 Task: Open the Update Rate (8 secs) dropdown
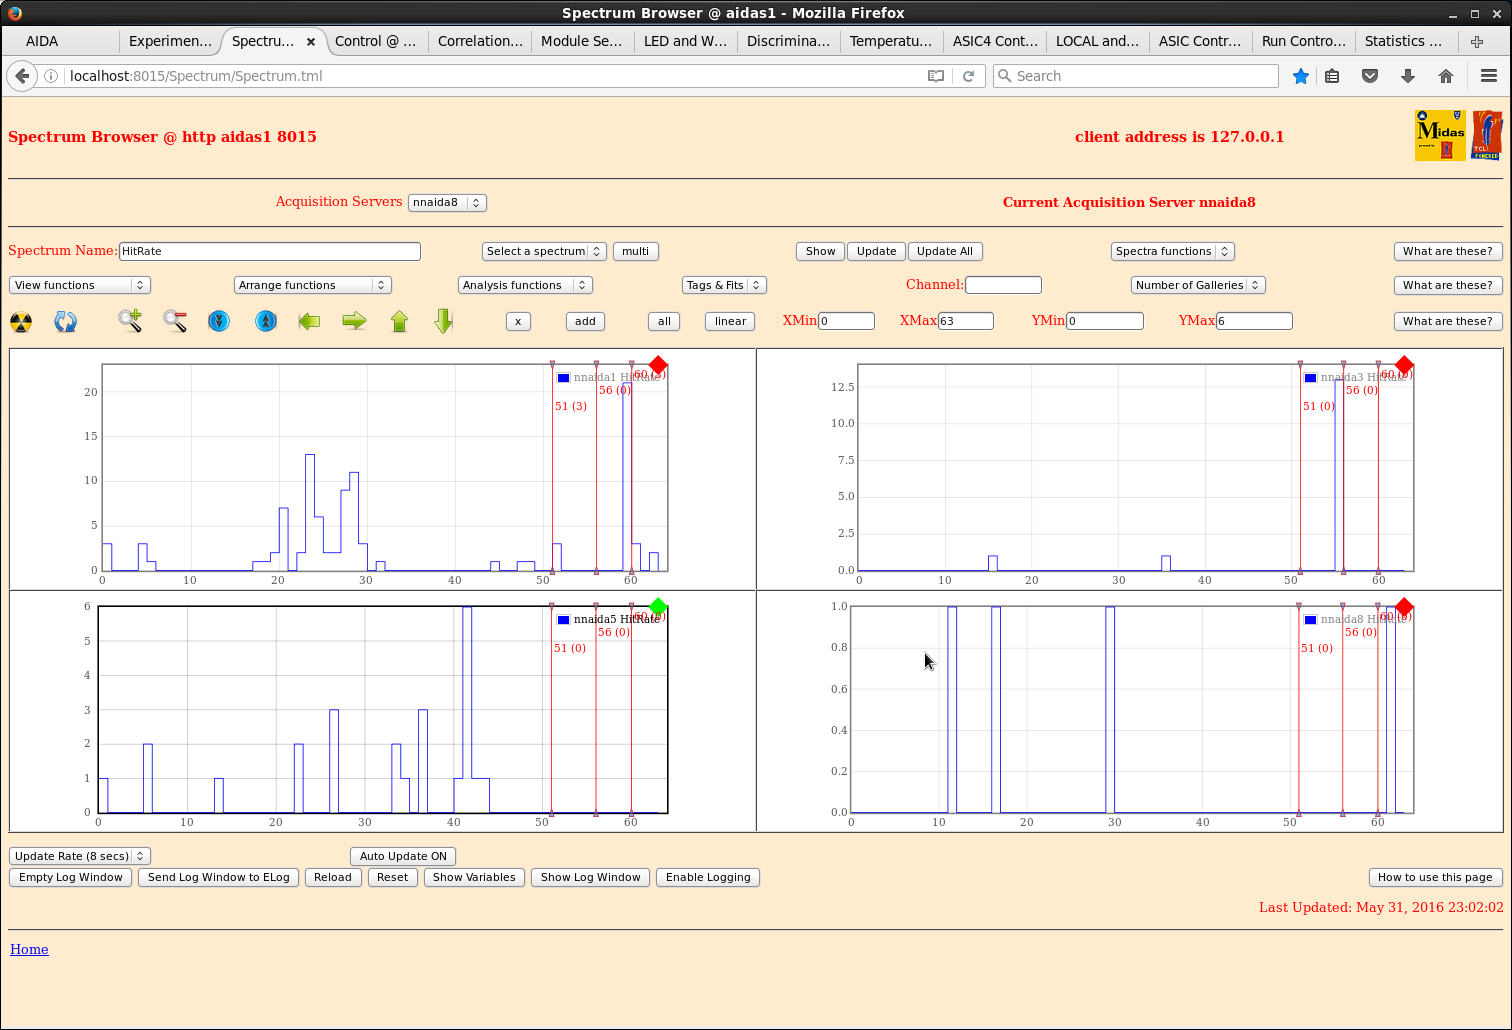point(80,856)
